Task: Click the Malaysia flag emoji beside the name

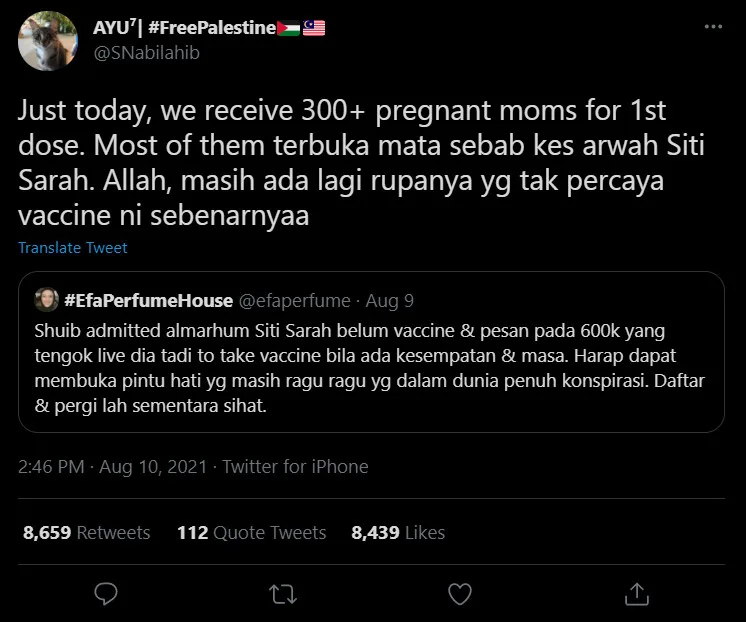Action: point(314,28)
